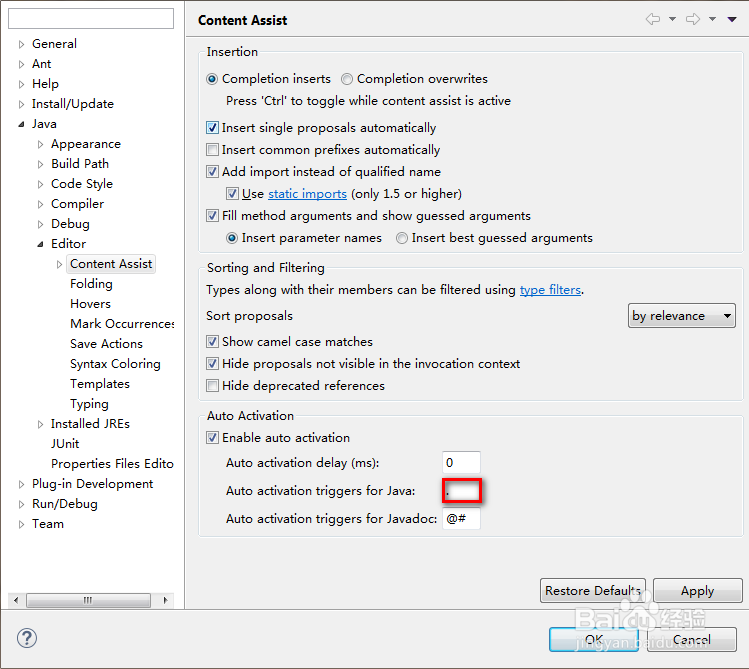Click the help question mark icon
The image size is (749, 669).
27,638
